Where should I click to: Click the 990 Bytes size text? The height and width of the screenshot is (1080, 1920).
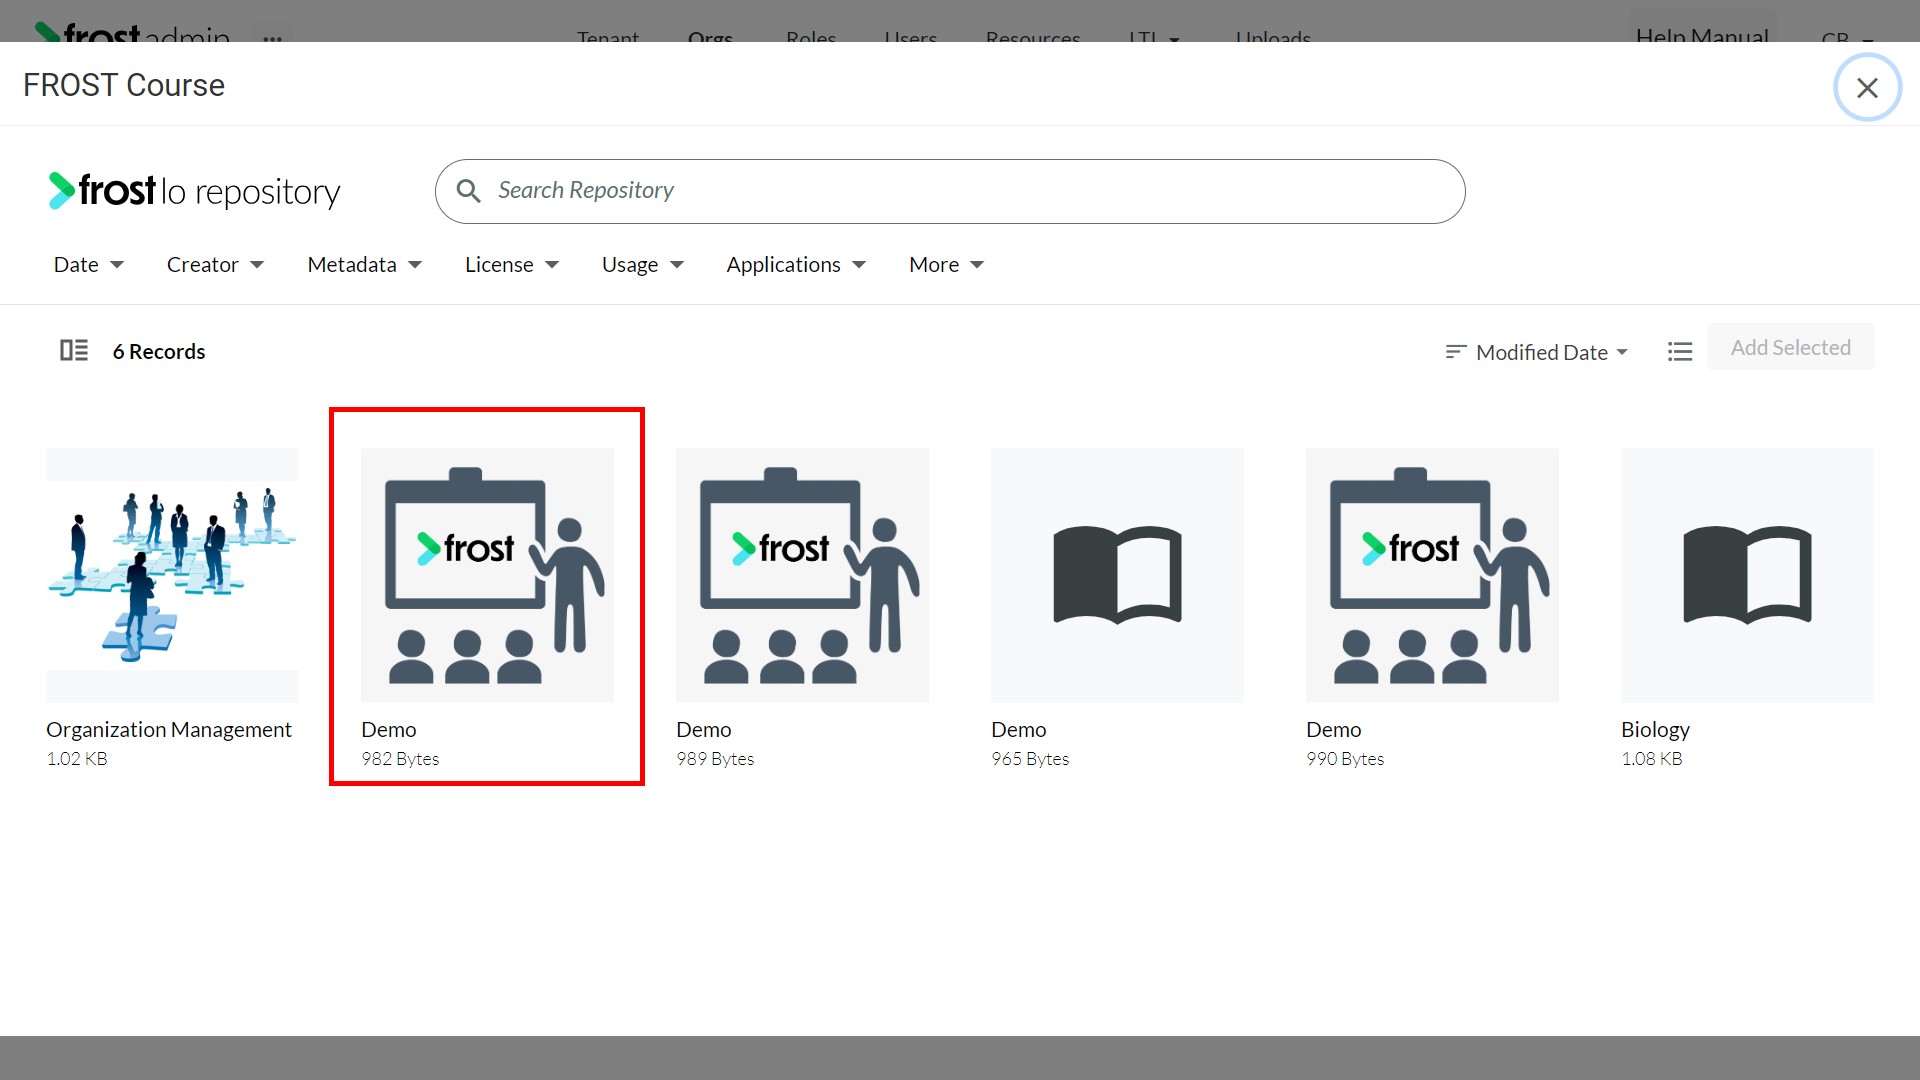1345,759
